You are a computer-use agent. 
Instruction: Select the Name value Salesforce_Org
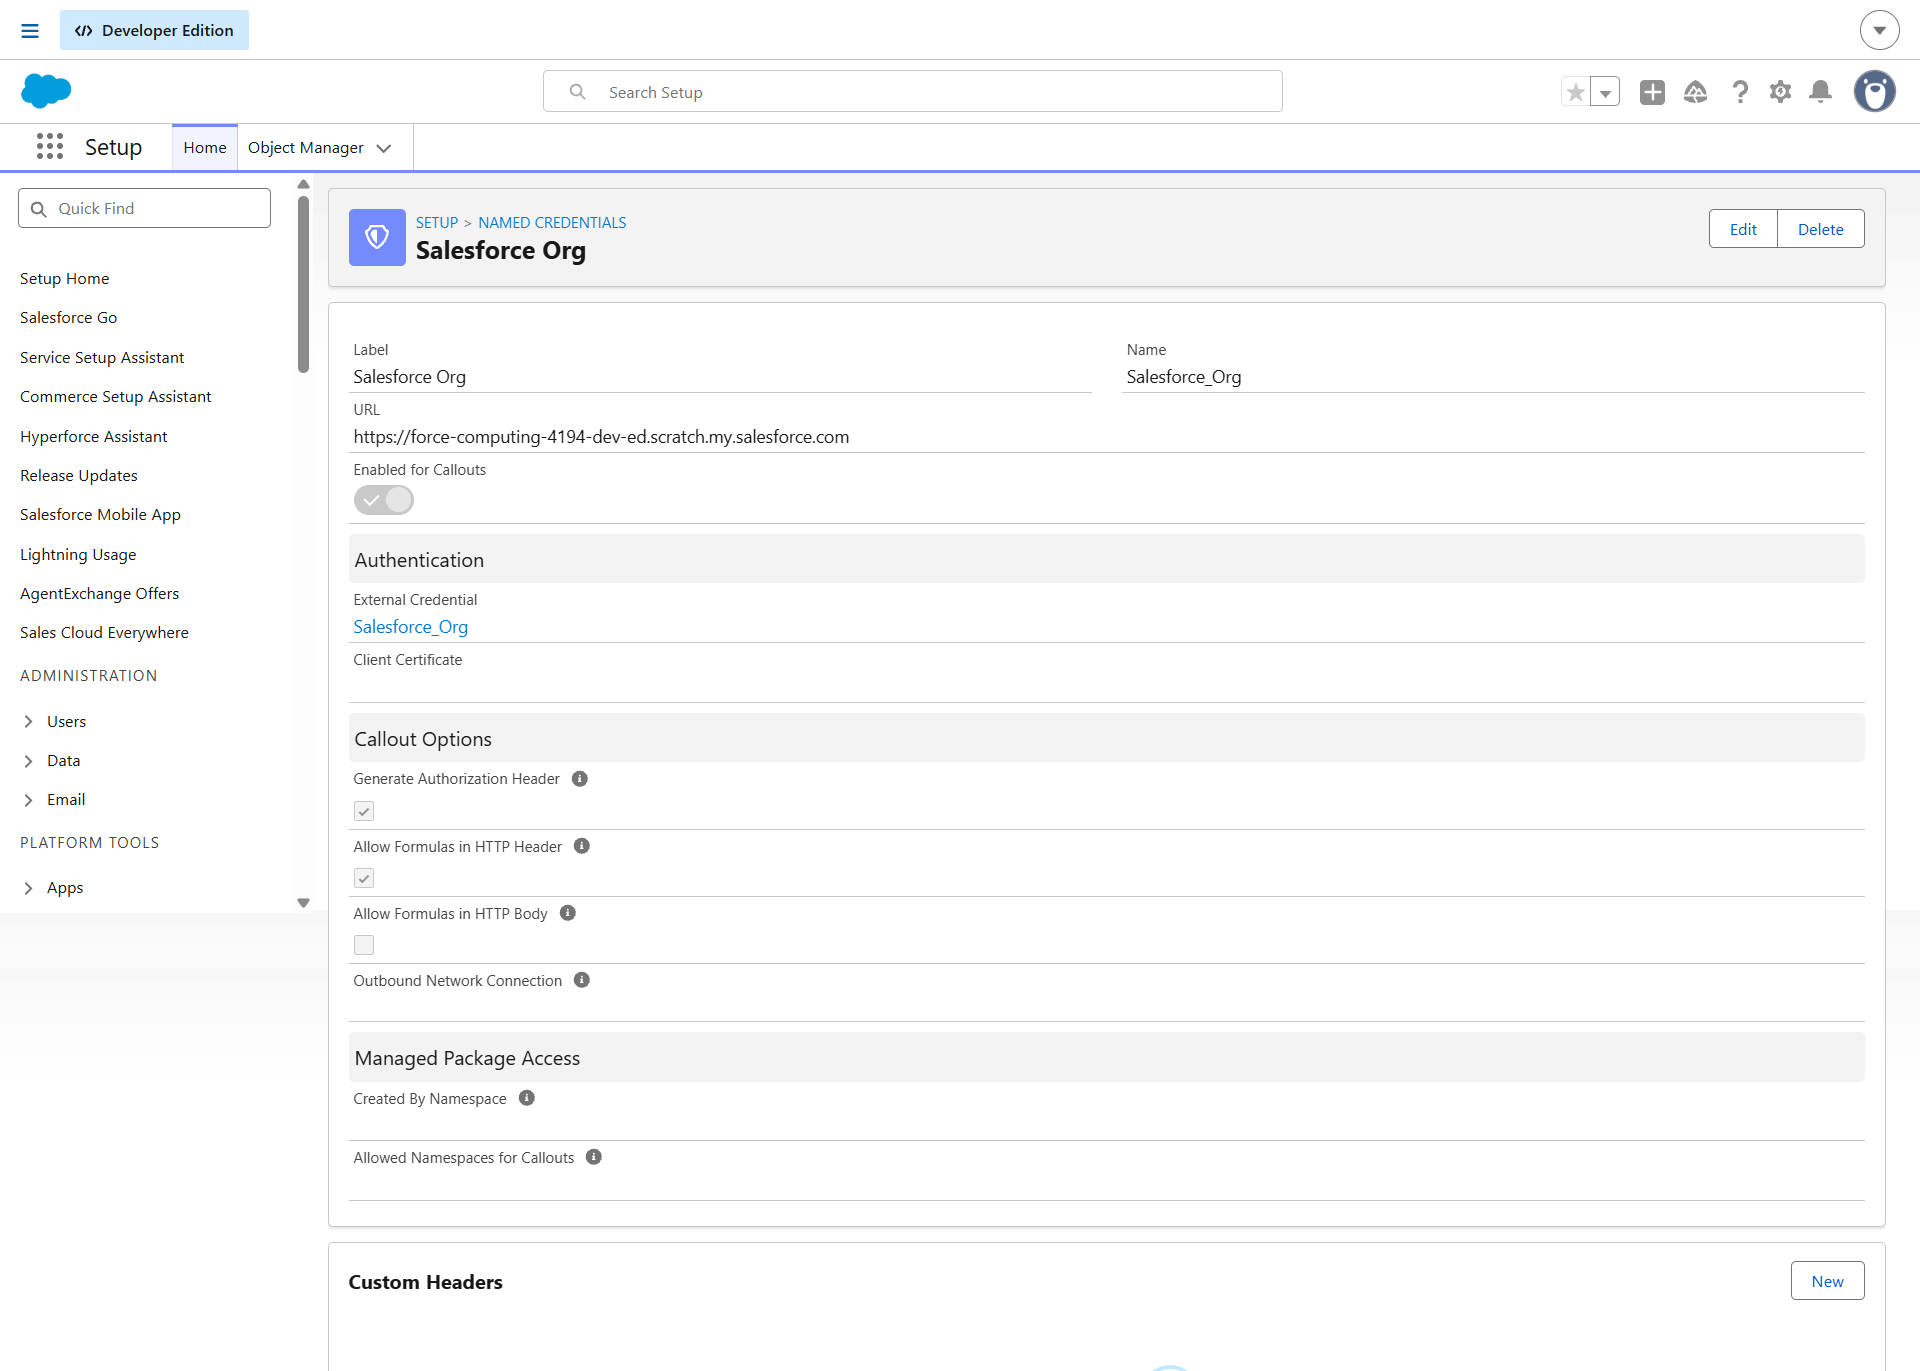coord(1184,377)
